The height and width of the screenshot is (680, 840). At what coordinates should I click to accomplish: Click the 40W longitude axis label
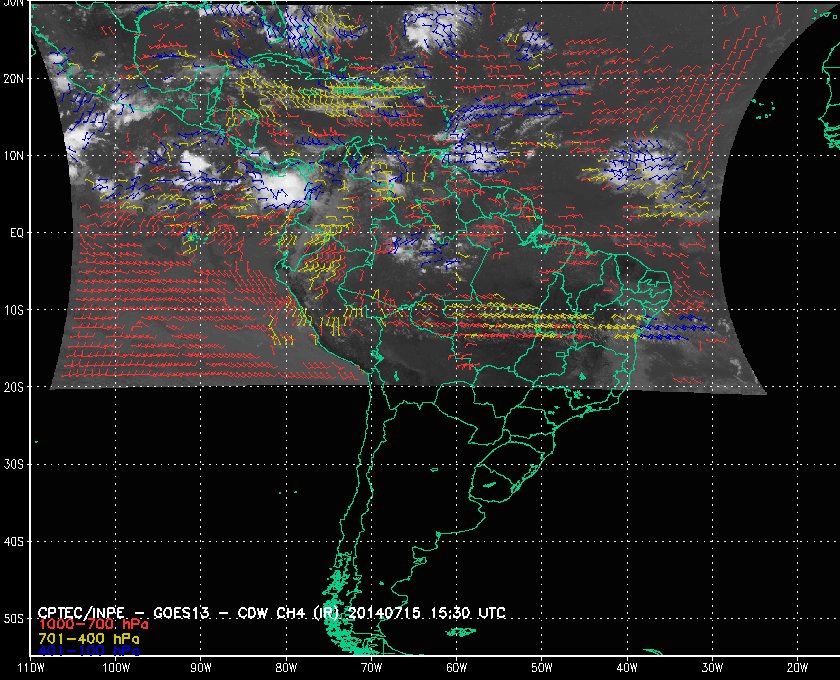[627, 668]
